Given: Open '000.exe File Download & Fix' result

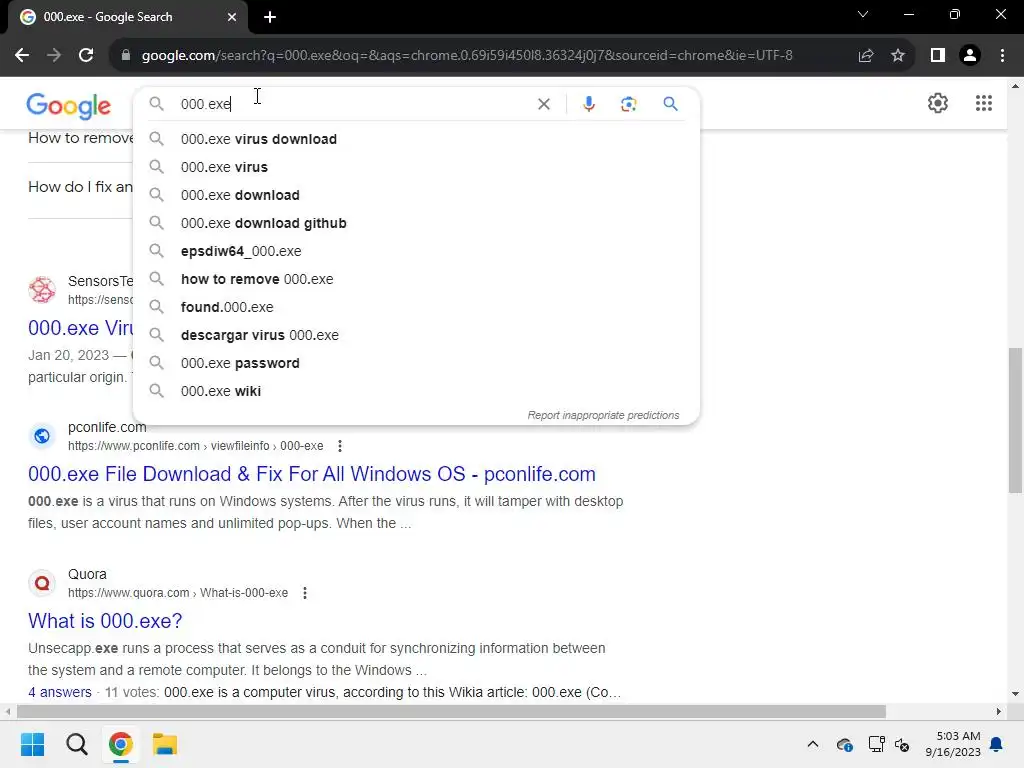Looking at the screenshot, I should pyautogui.click(x=312, y=474).
